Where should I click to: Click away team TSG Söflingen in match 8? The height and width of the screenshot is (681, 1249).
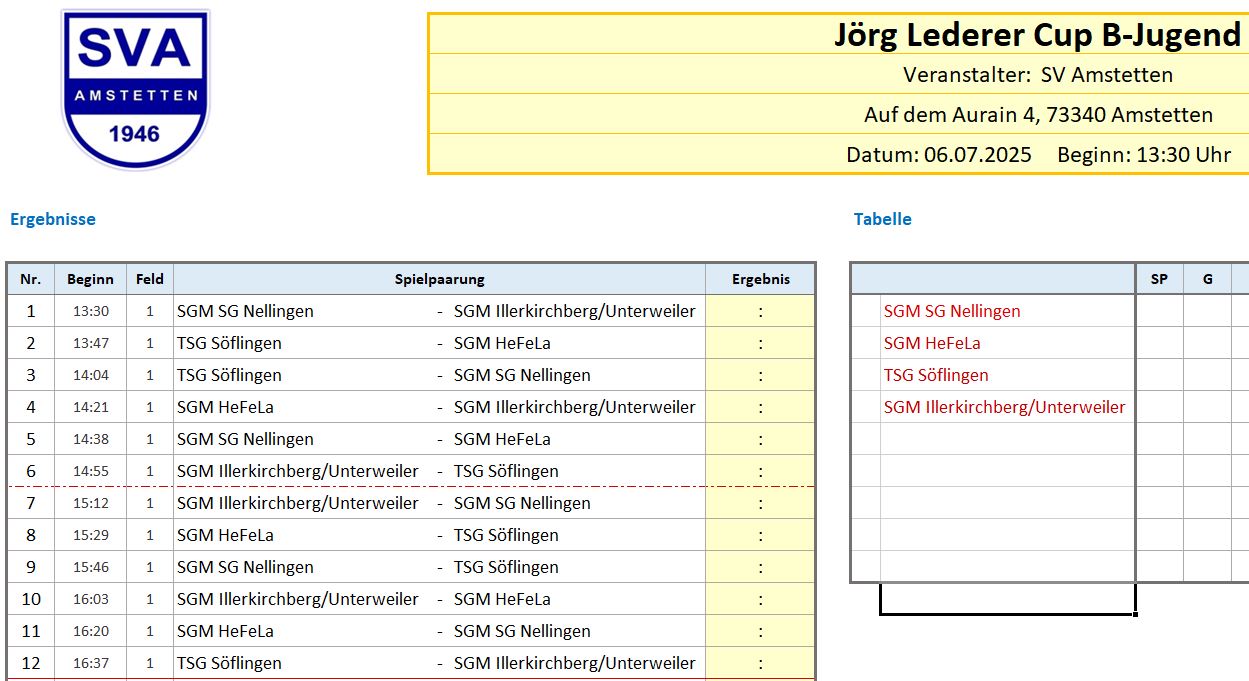(x=506, y=535)
